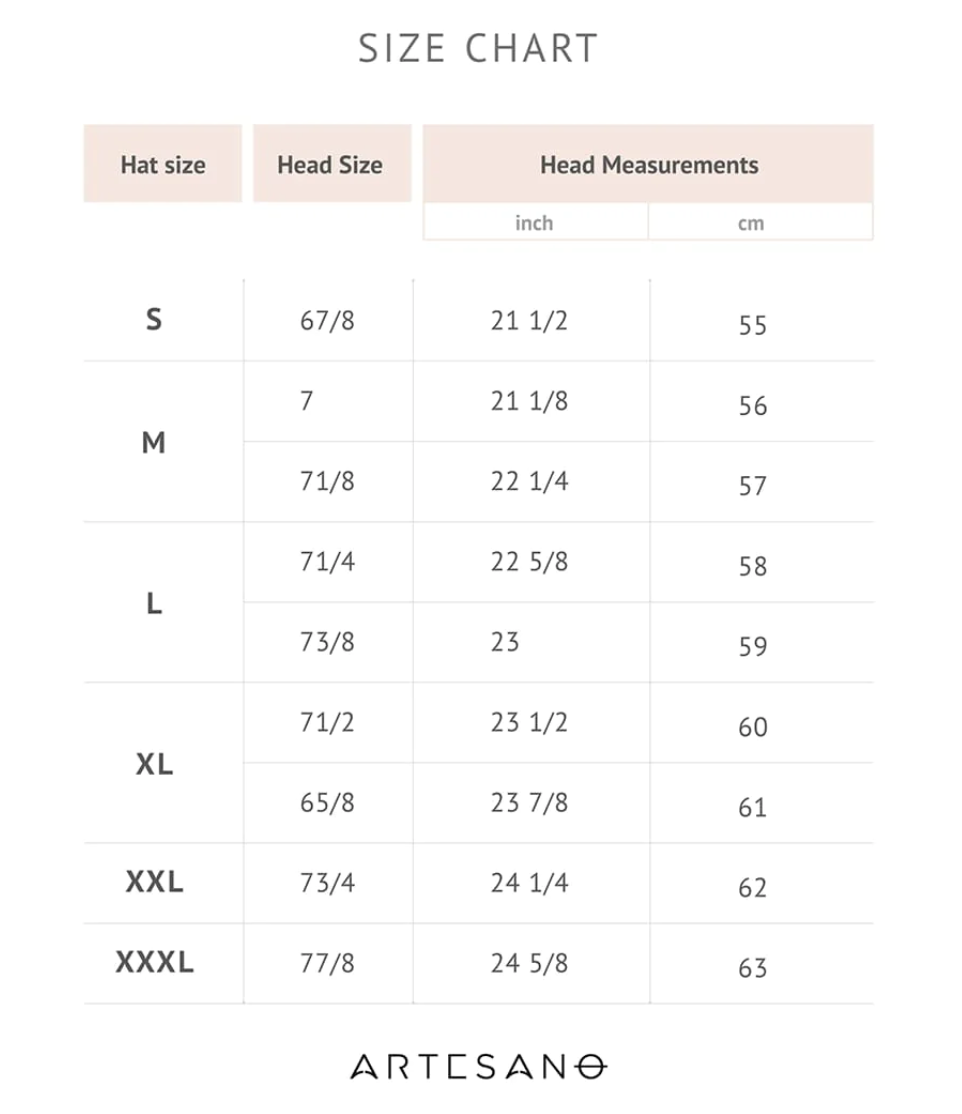Viewport: 962px width, 1114px height.
Task: Select hat size M row label
Action: [x=153, y=443]
